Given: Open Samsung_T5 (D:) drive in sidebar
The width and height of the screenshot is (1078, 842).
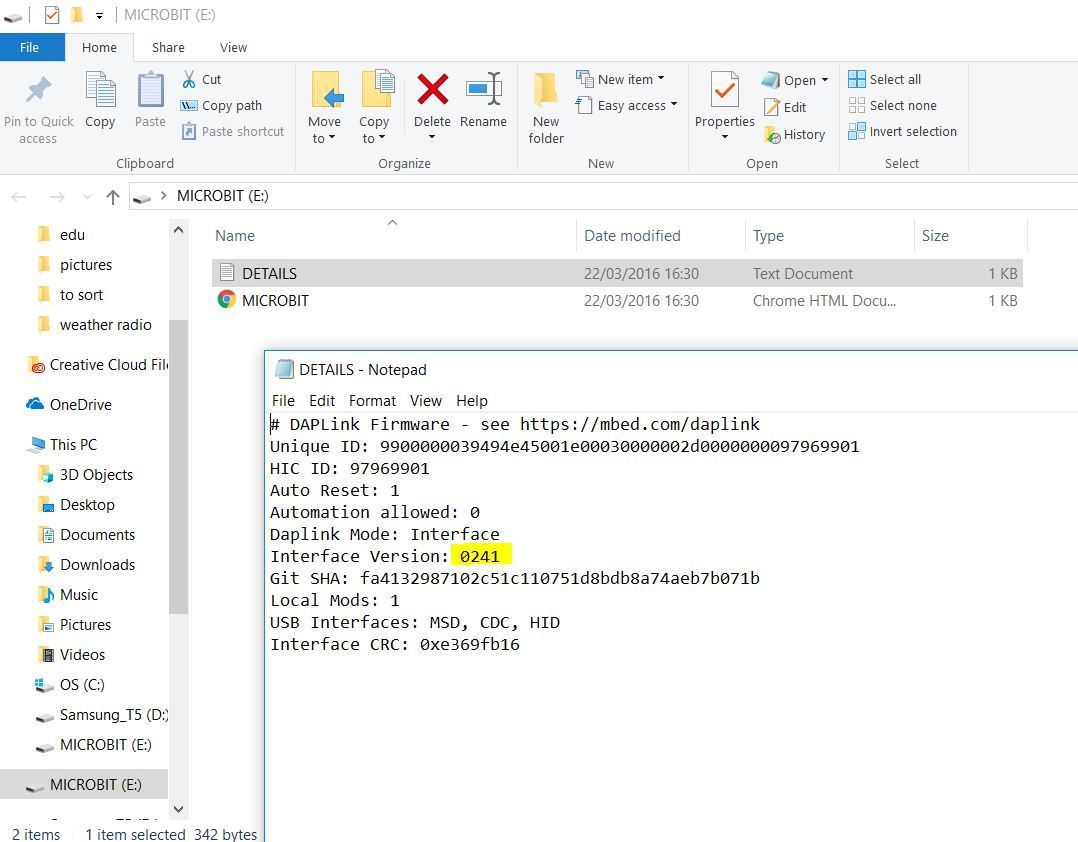Looking at the screenshot, I should (x=102, y=715).
